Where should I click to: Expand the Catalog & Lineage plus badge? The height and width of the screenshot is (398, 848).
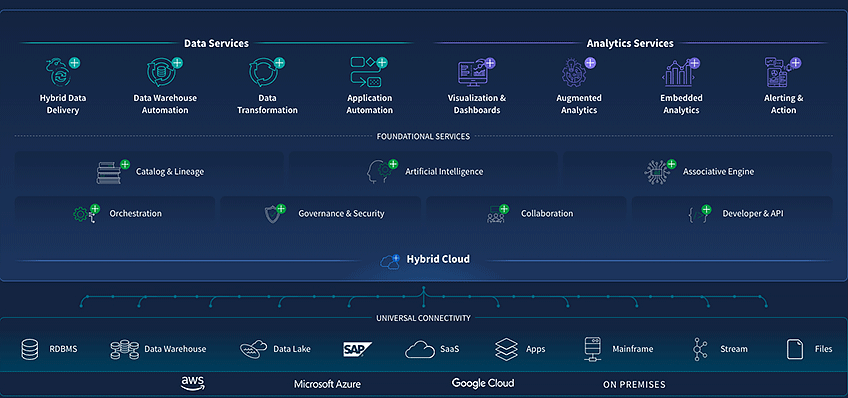[x=125, y=164]
